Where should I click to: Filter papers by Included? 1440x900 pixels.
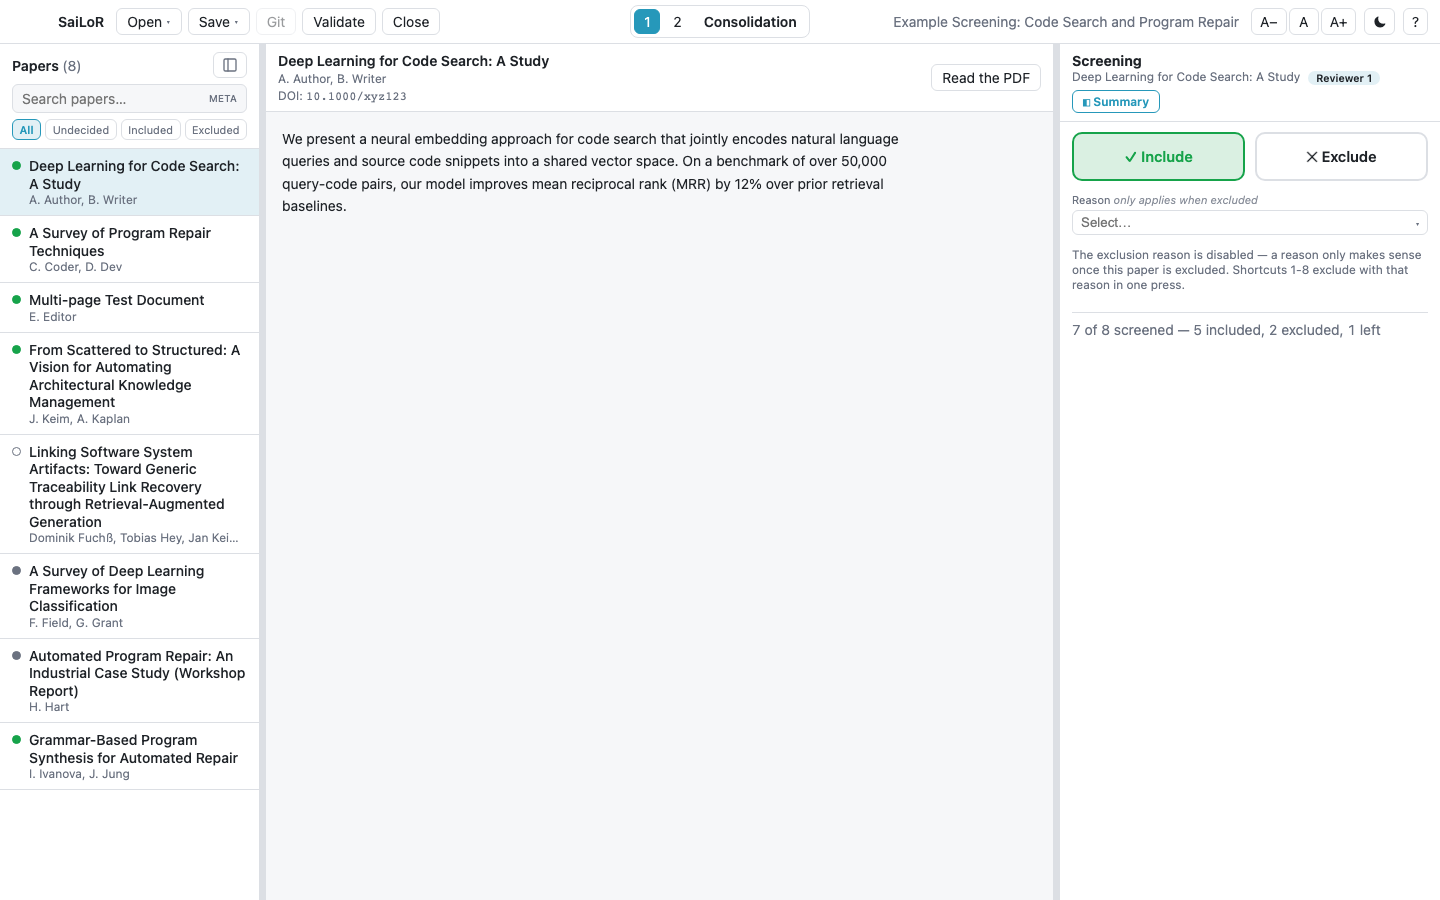click(x=150, y=130)
